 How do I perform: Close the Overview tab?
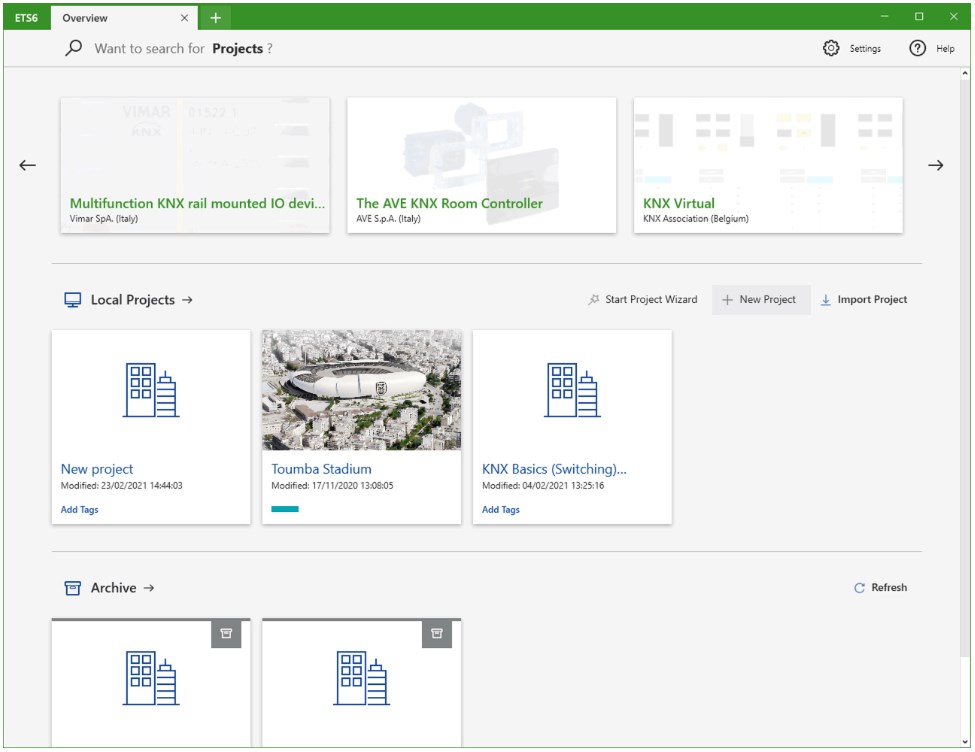pyautogui.click(x=185, y=18)
